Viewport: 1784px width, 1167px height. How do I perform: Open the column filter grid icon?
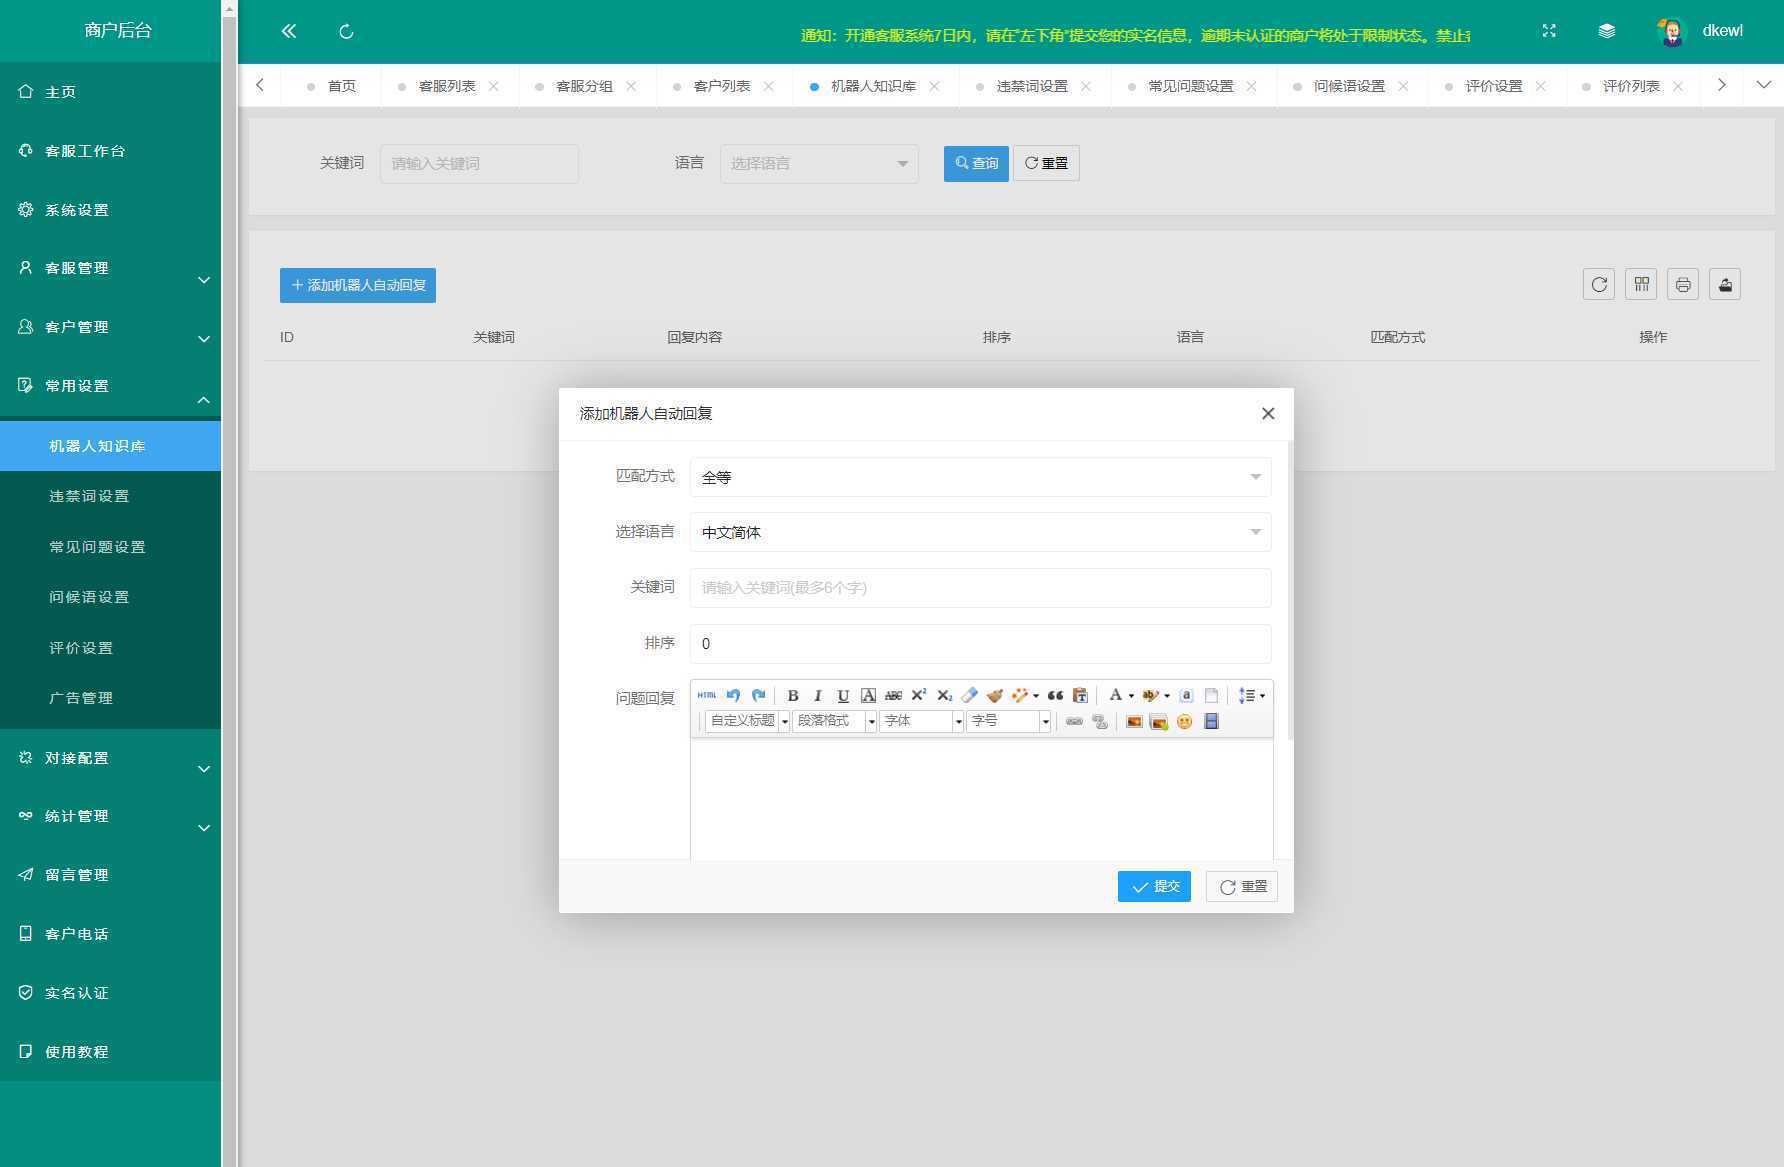[x=1641, y=285]
